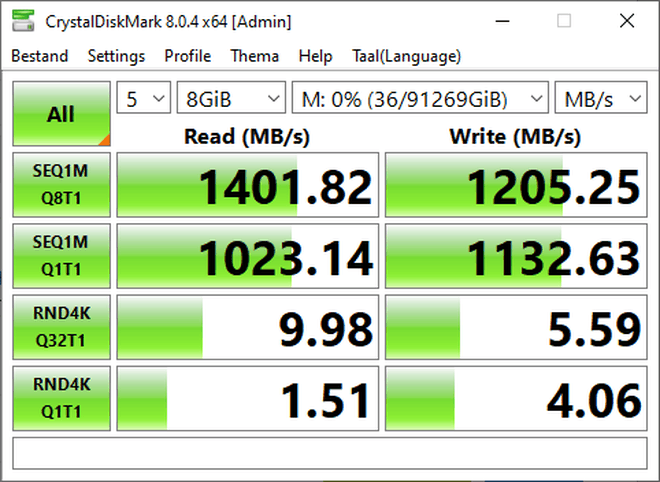Click the CrystalDiskMark app icon in title bar
The width and height of the screenshot is (660, 482).
tap(23, 21)
